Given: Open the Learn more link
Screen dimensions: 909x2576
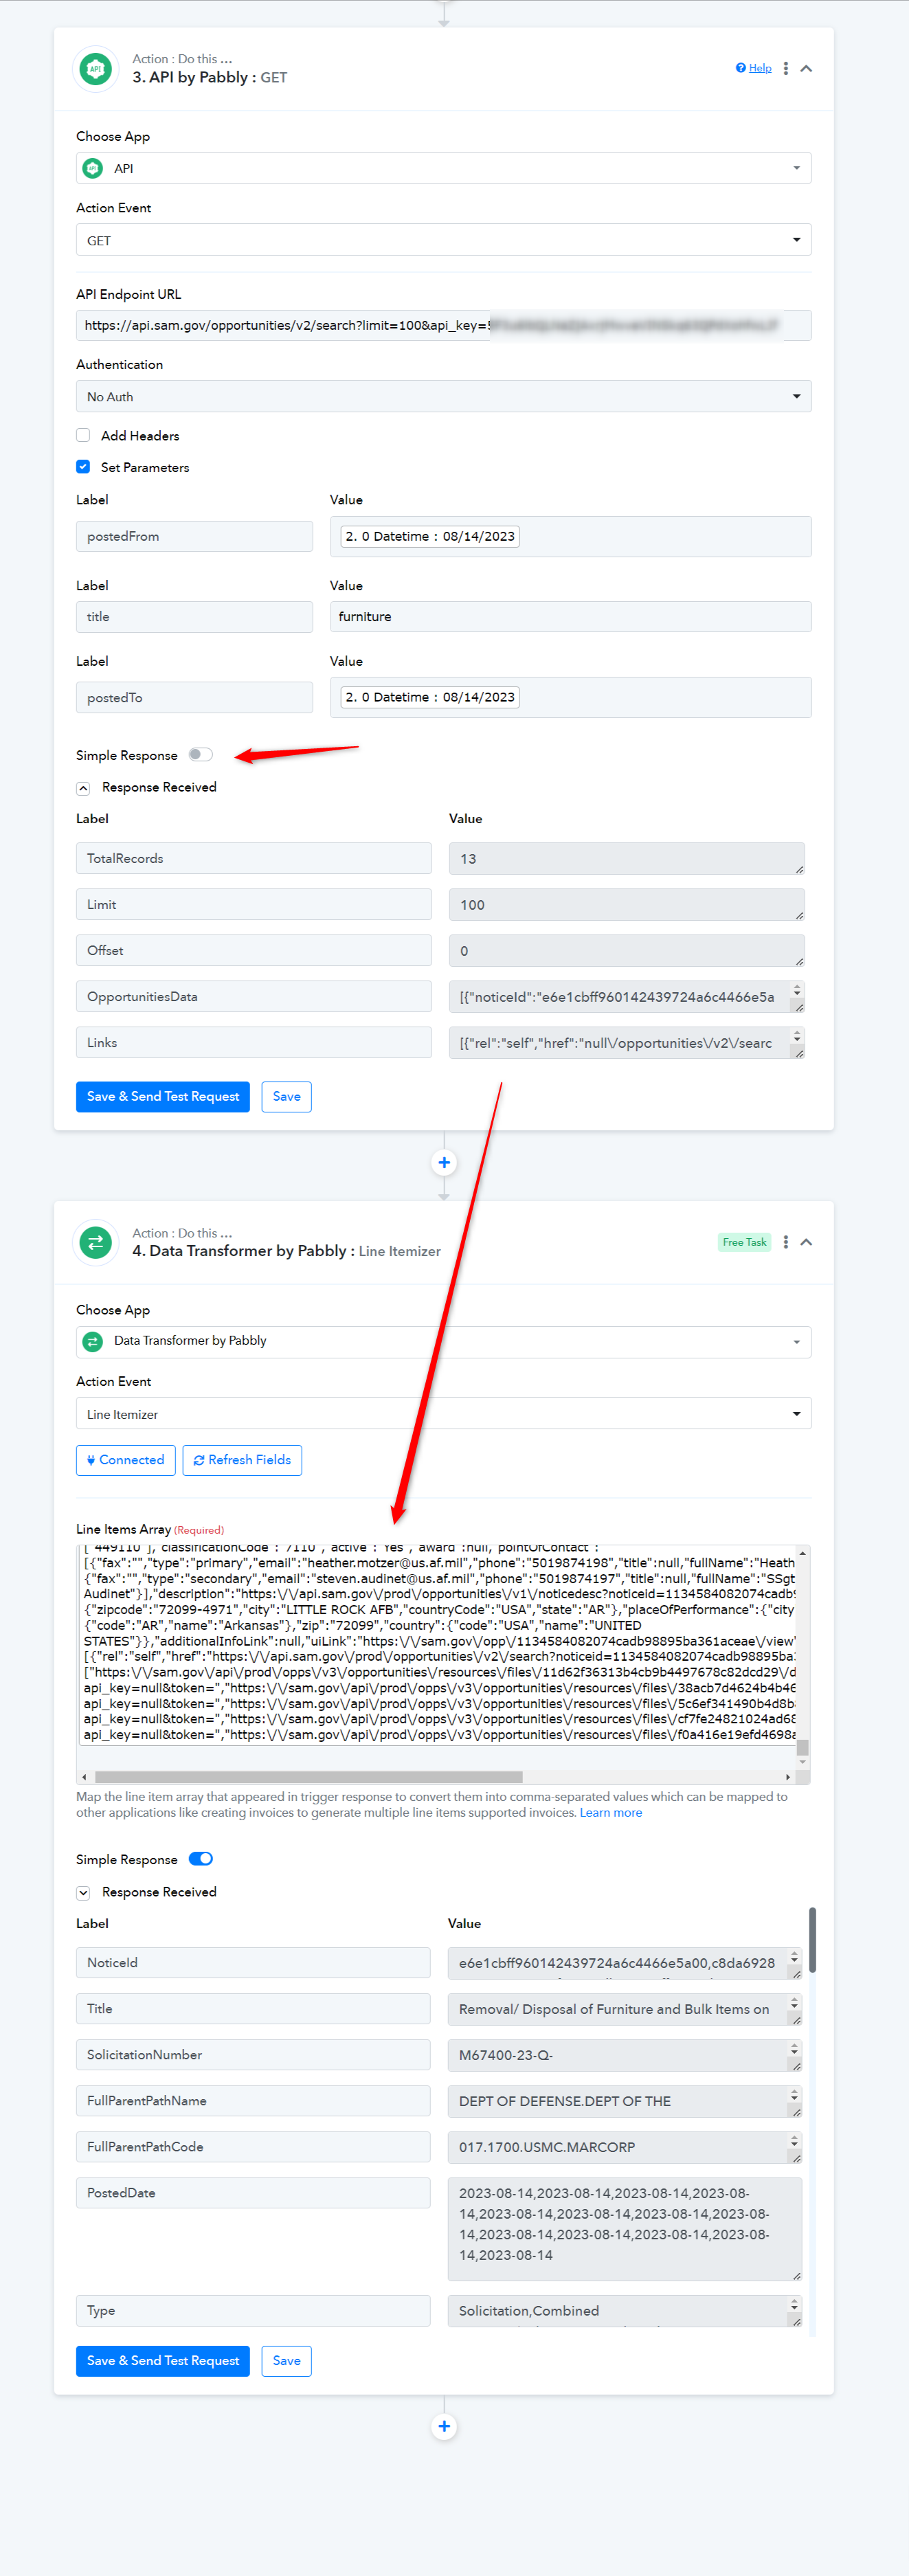Looking at the screenshot, I should tap(611, 1813).
